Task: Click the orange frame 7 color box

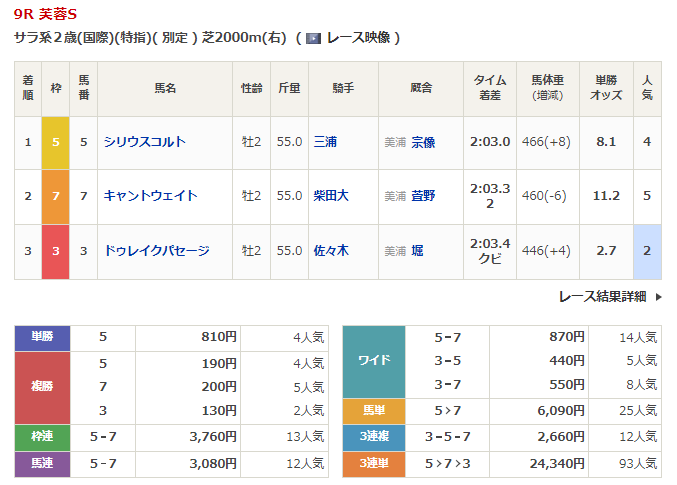Action: tap(56, 196)
